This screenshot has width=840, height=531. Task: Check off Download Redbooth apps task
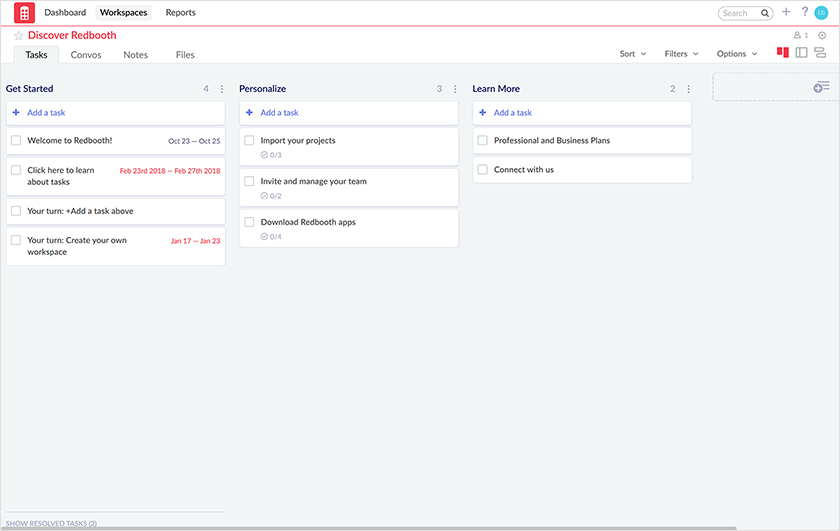(249, 222)
